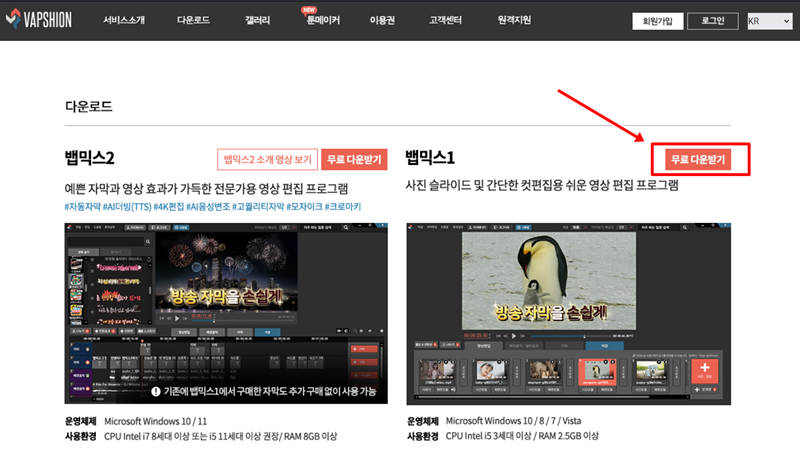Screen dimensions: 800x451
Task: Click the 뱁믹스1 penguin screenshot
Action: coord(568,314)
